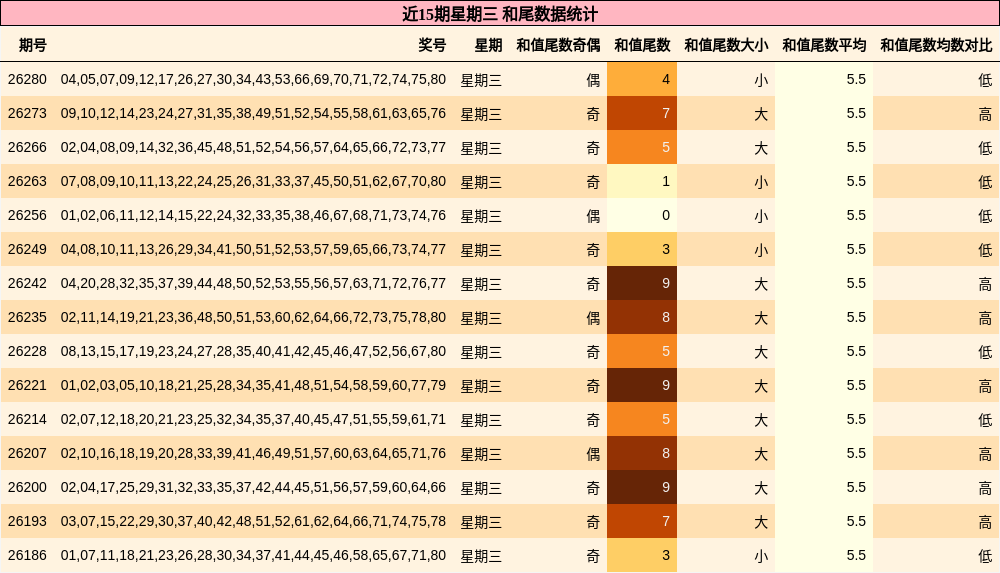Select period number 26266
Viewport: 1000px width, 573px height.
click(27, 147)
